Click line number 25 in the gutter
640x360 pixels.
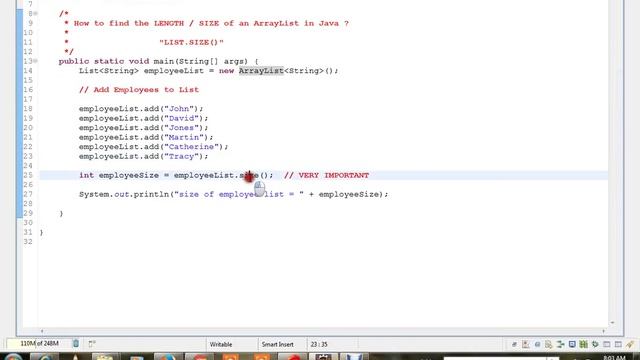click(28, 176)
